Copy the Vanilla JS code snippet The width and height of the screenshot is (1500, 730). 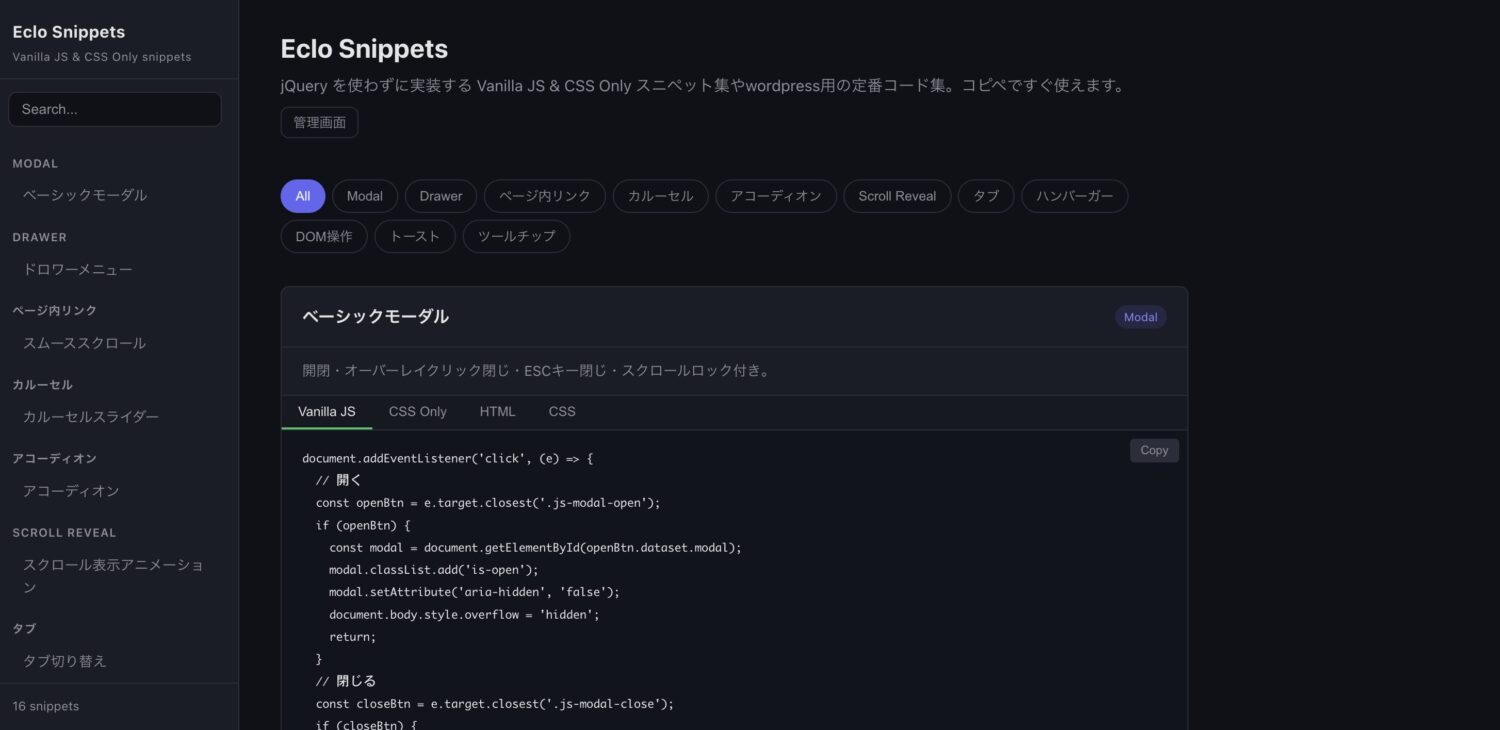point(1154,451)
